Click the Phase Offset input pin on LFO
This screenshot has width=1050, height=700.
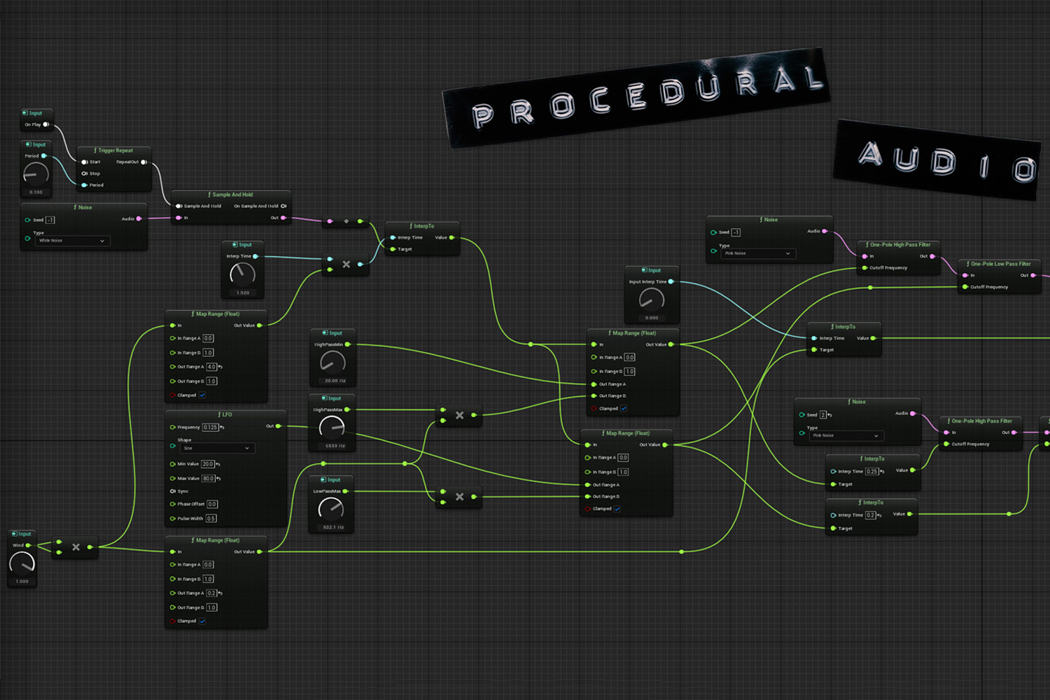click(173, 504)
